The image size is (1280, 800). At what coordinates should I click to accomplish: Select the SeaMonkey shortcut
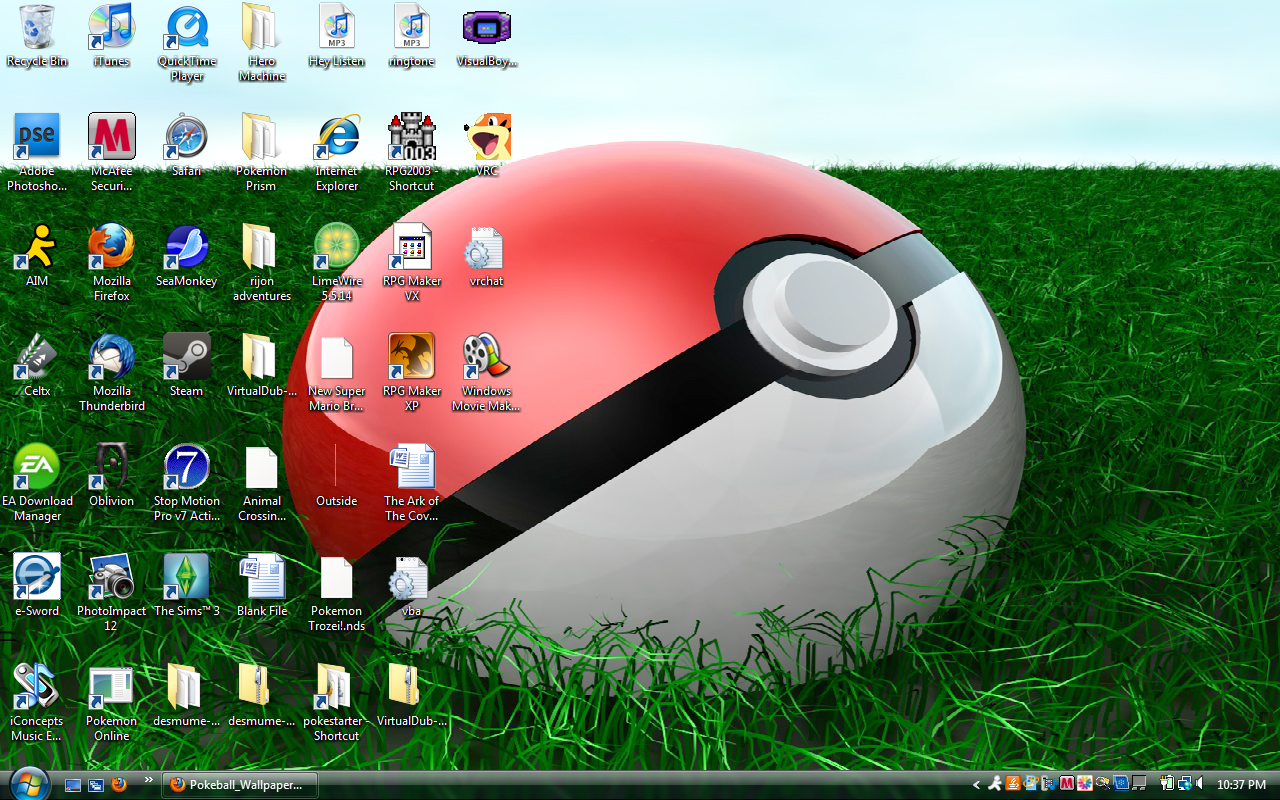(x=187, y=256)
